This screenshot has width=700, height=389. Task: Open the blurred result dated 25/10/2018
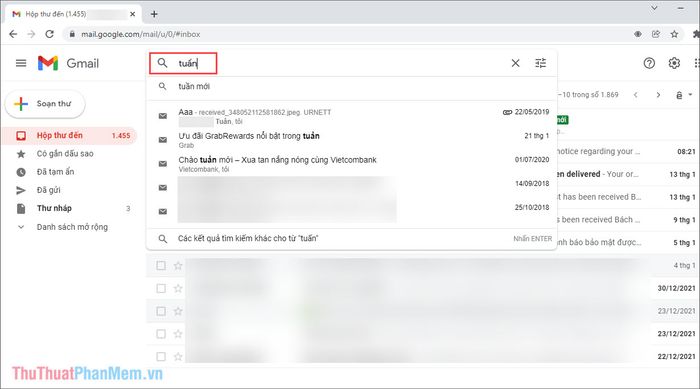pos(351,211)
